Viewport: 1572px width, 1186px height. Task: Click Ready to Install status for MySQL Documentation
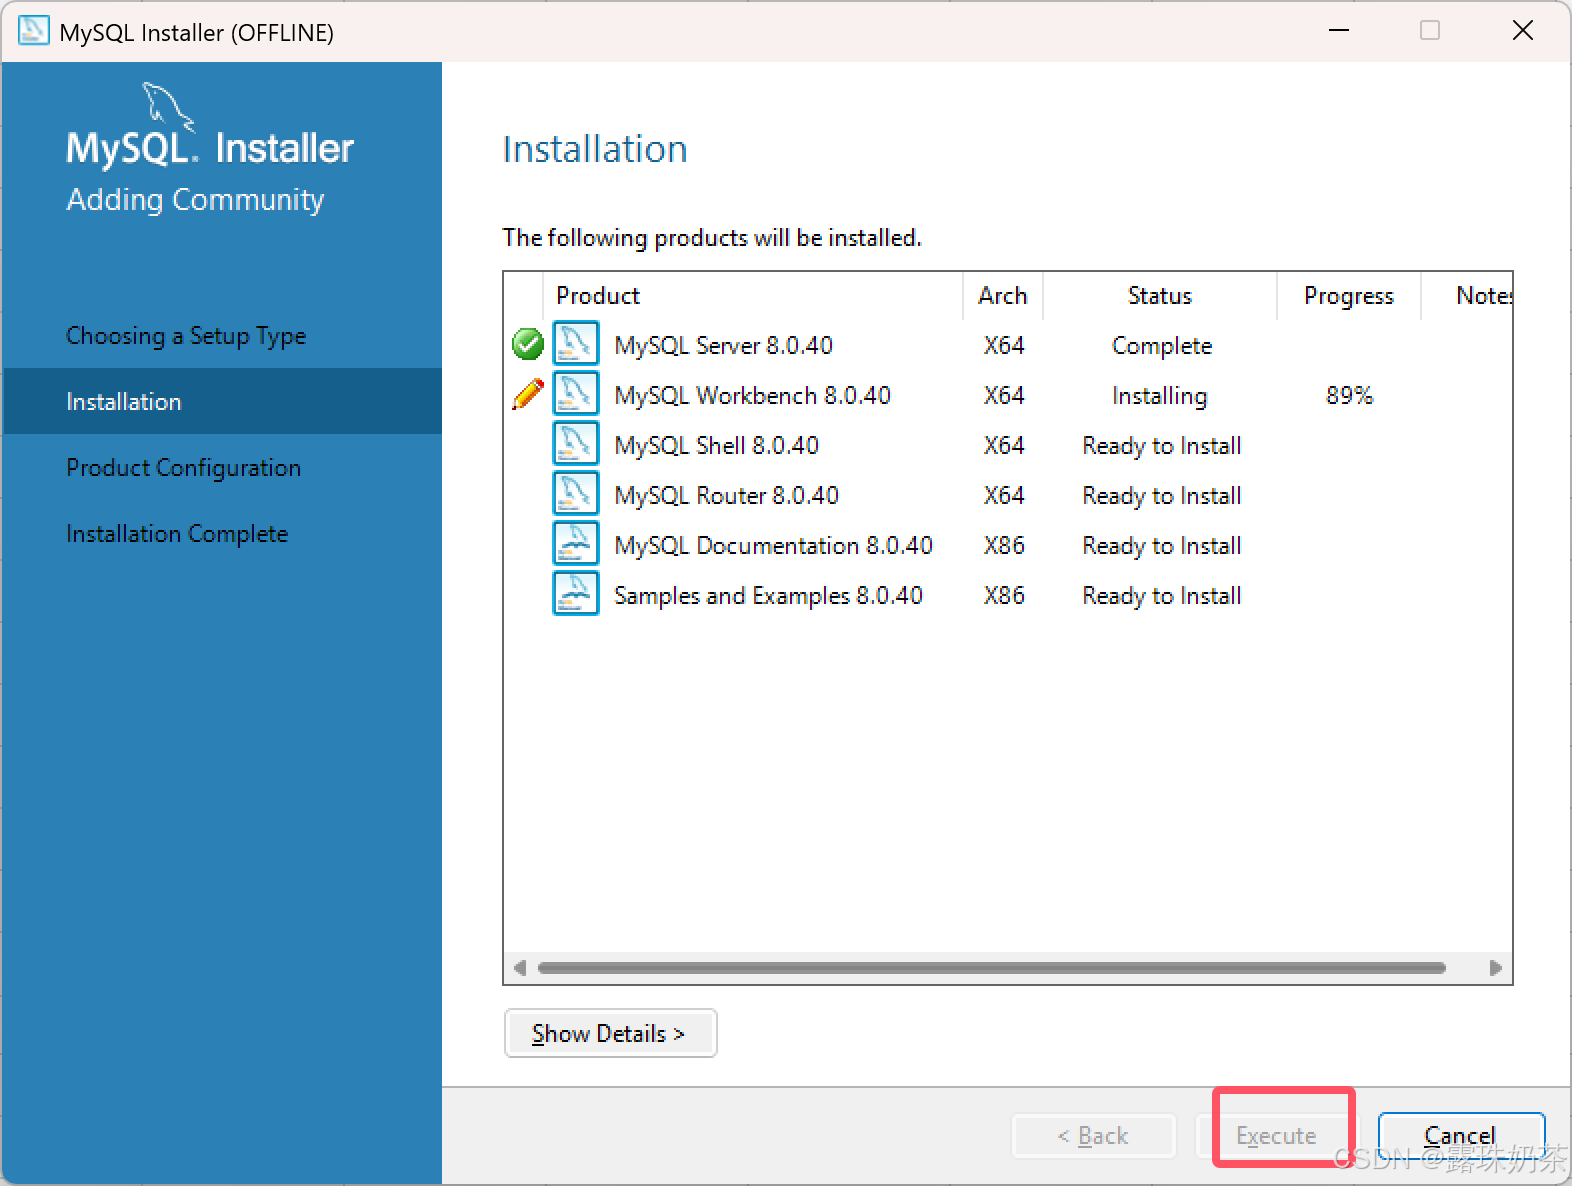tap(1161, 545)
